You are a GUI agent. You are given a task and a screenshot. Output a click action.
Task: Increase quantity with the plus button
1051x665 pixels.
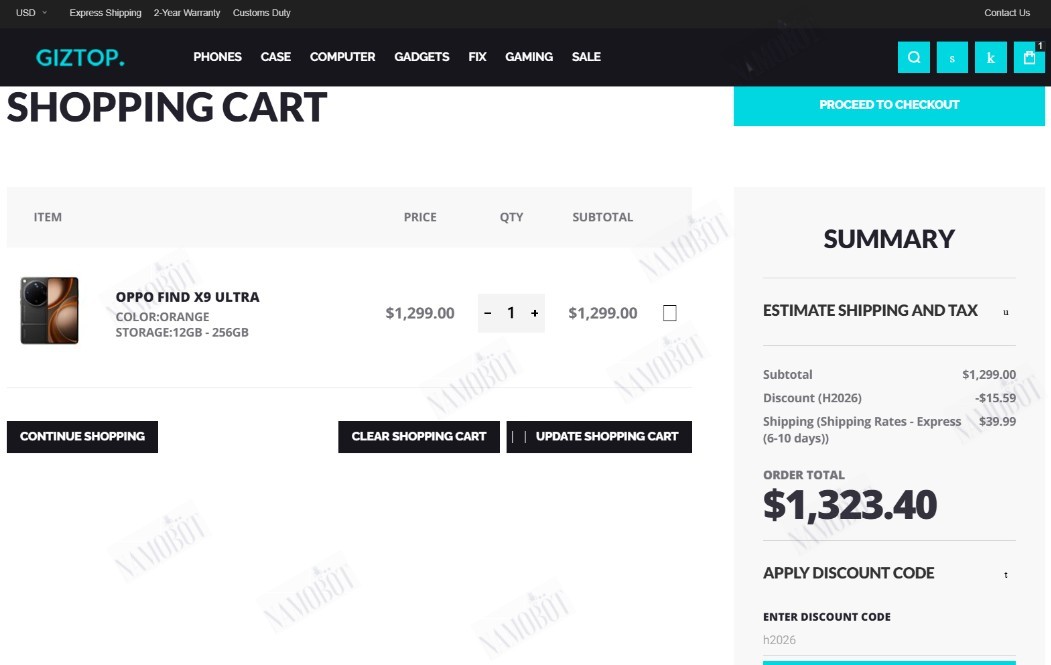(x=534, y=313)
